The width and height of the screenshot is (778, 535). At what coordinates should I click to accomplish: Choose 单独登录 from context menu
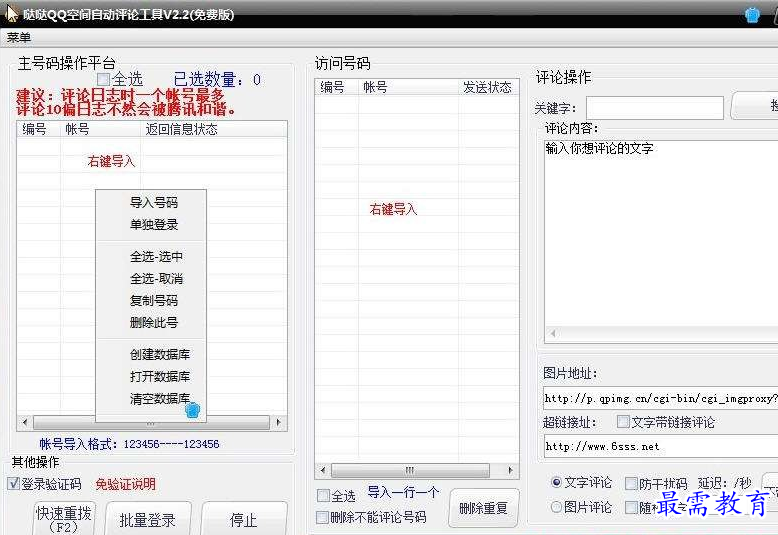coord(154,224)
